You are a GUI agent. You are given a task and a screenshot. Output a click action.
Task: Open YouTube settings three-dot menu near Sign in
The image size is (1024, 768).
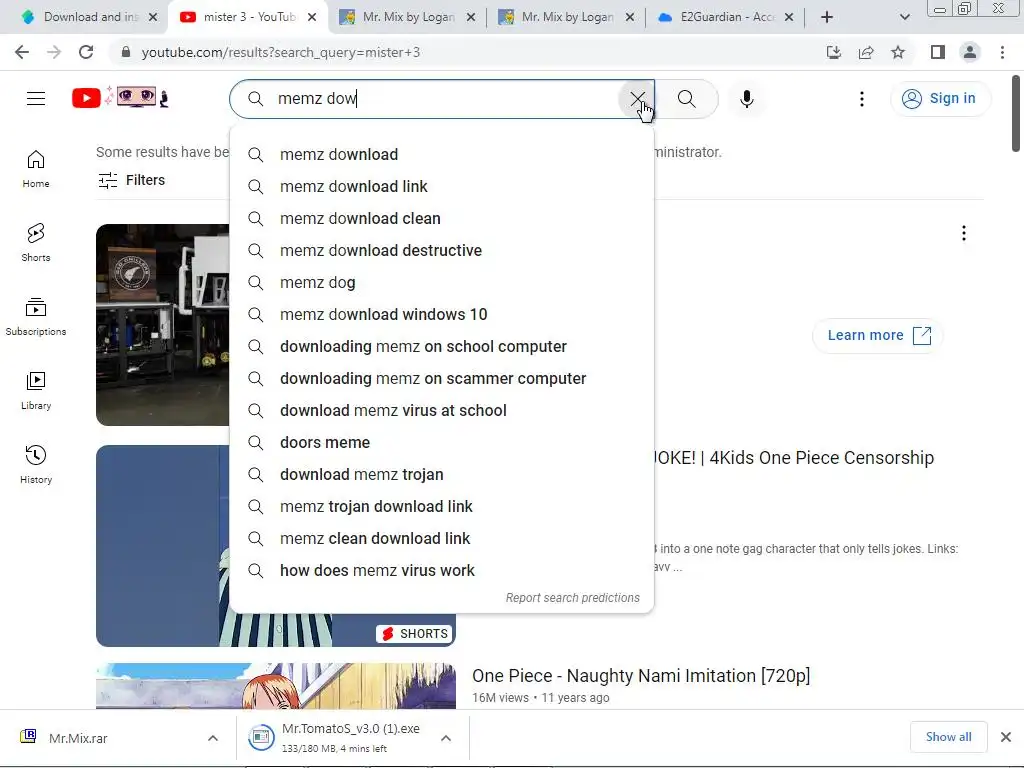click(x=861, y=99)
